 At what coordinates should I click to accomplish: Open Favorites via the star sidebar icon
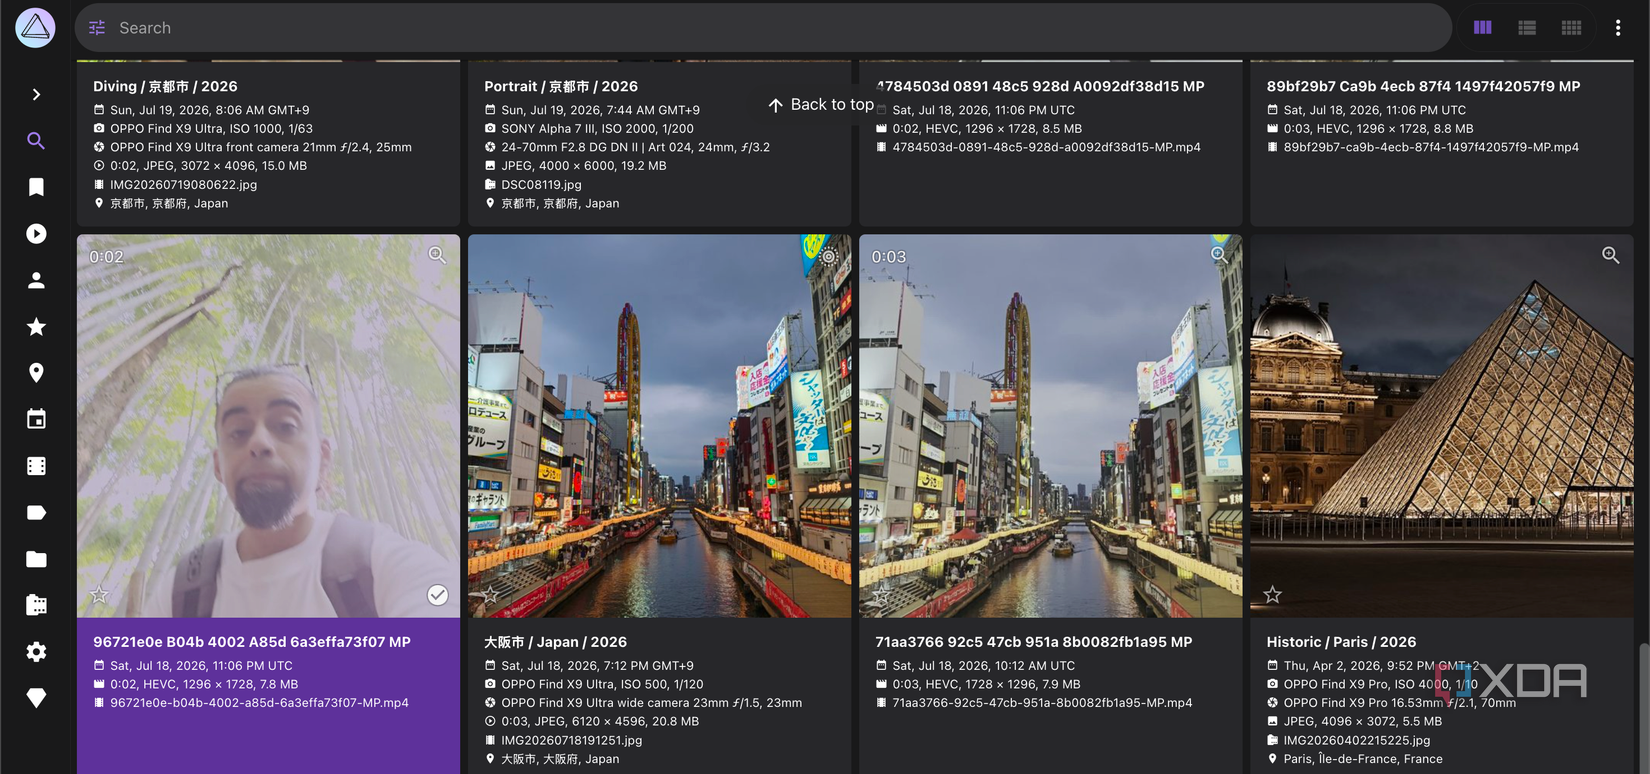coord(36,327)
